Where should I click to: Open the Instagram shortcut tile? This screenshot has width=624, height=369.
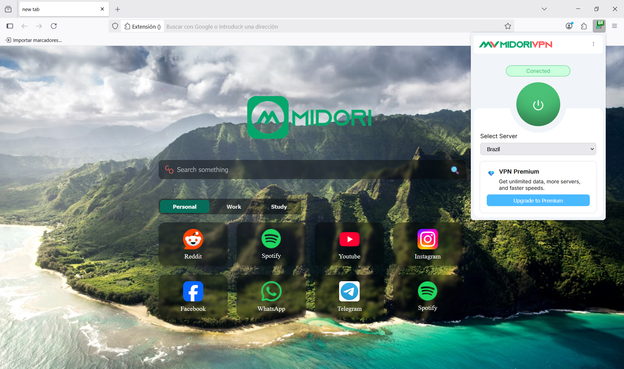point(427,244)
